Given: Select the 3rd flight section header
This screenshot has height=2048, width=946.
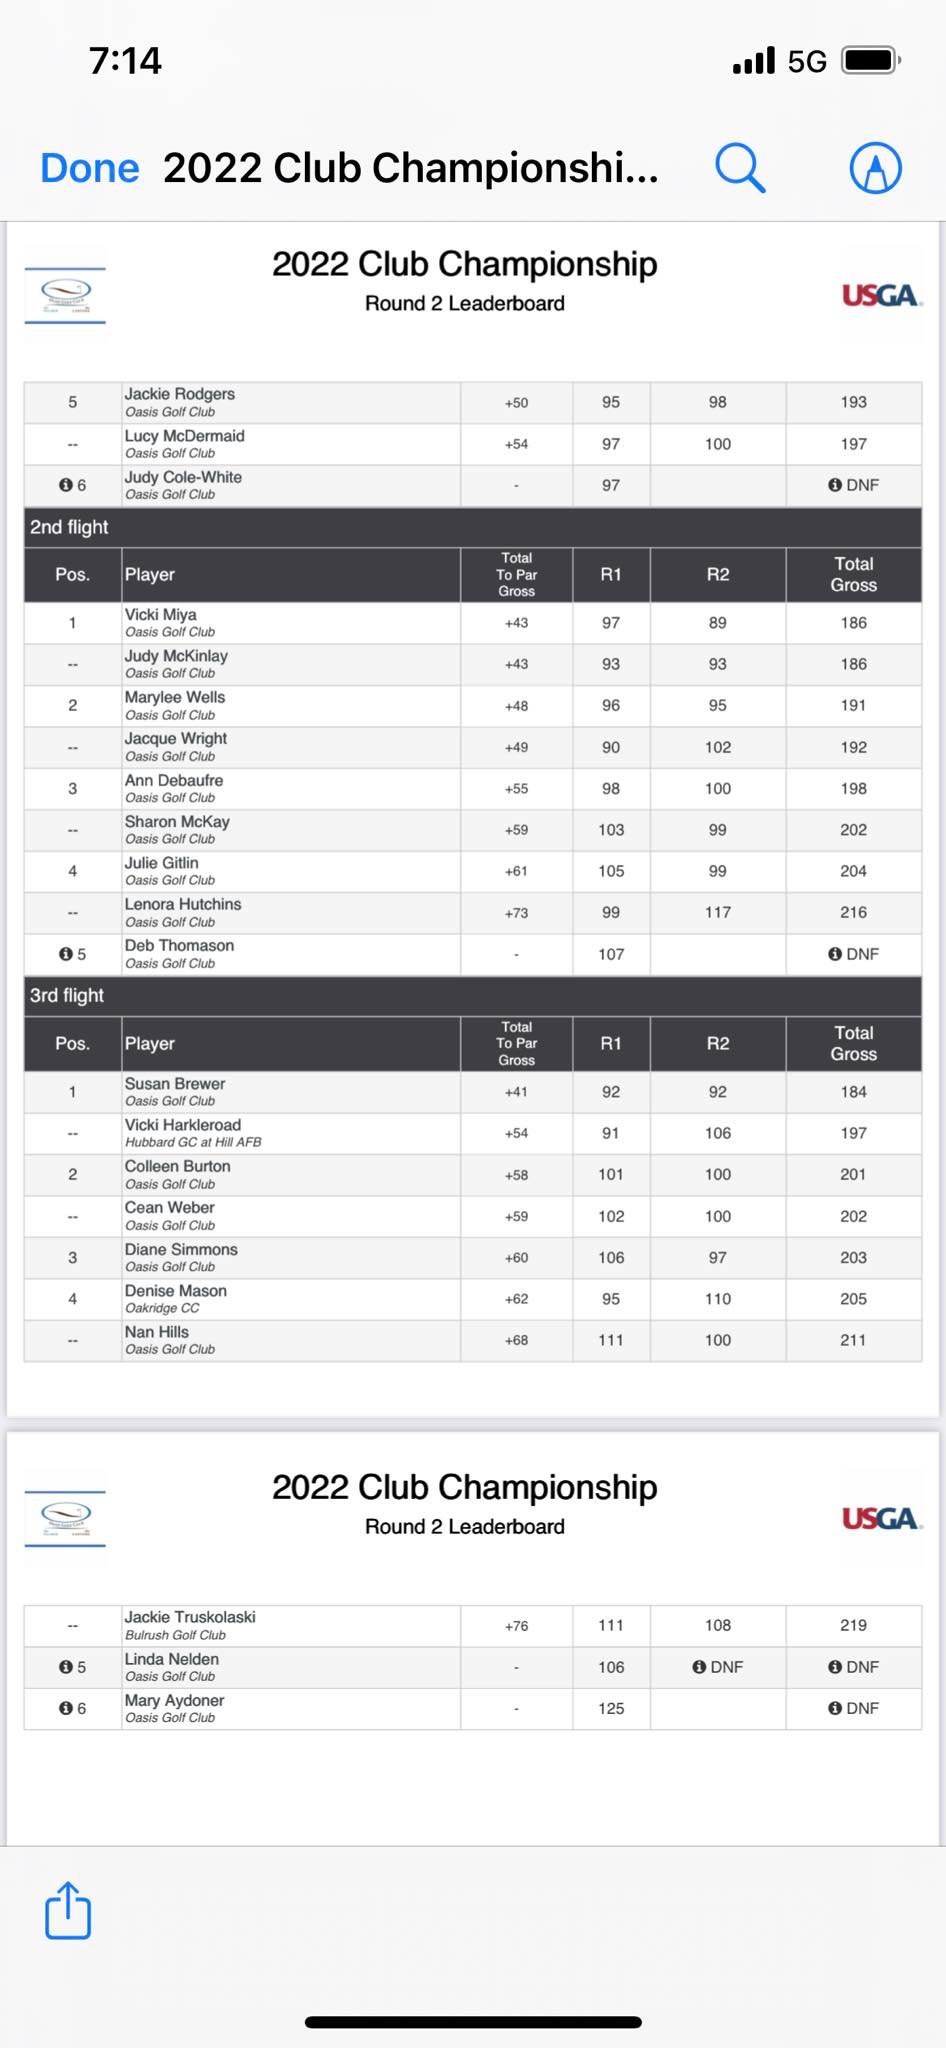Looking at the screenshot, I should (x=473, y=996).
